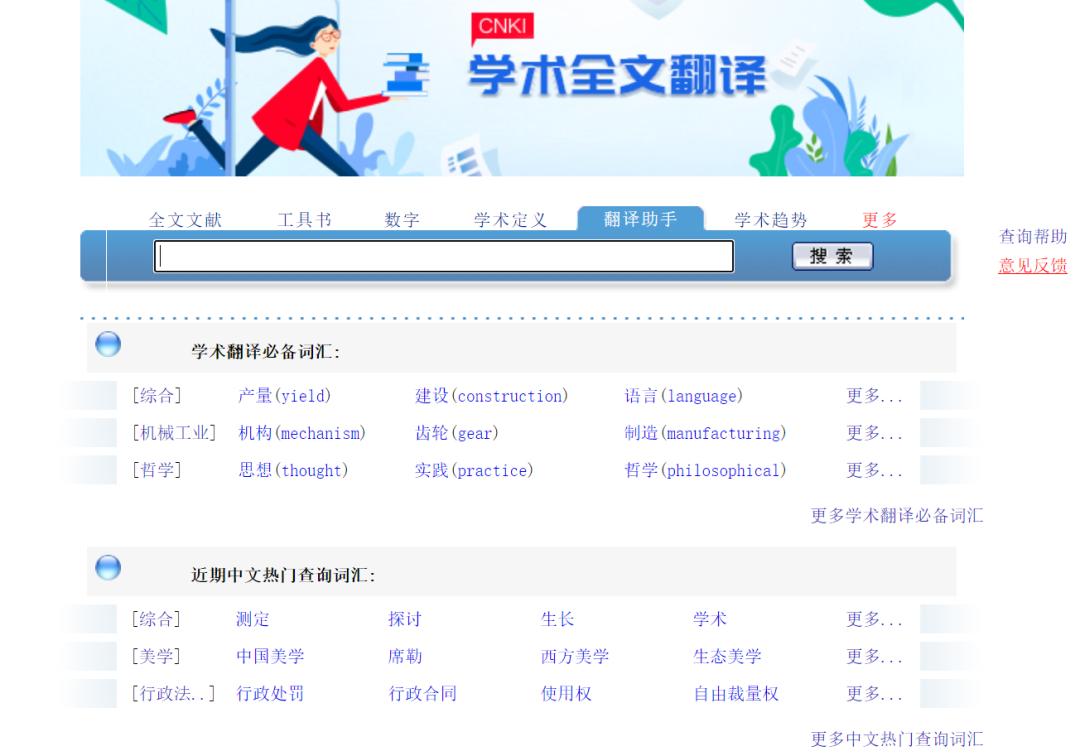The image size is (1080, 756).
Task: Open the 学术定义 tab
Action: pos(510,220)
